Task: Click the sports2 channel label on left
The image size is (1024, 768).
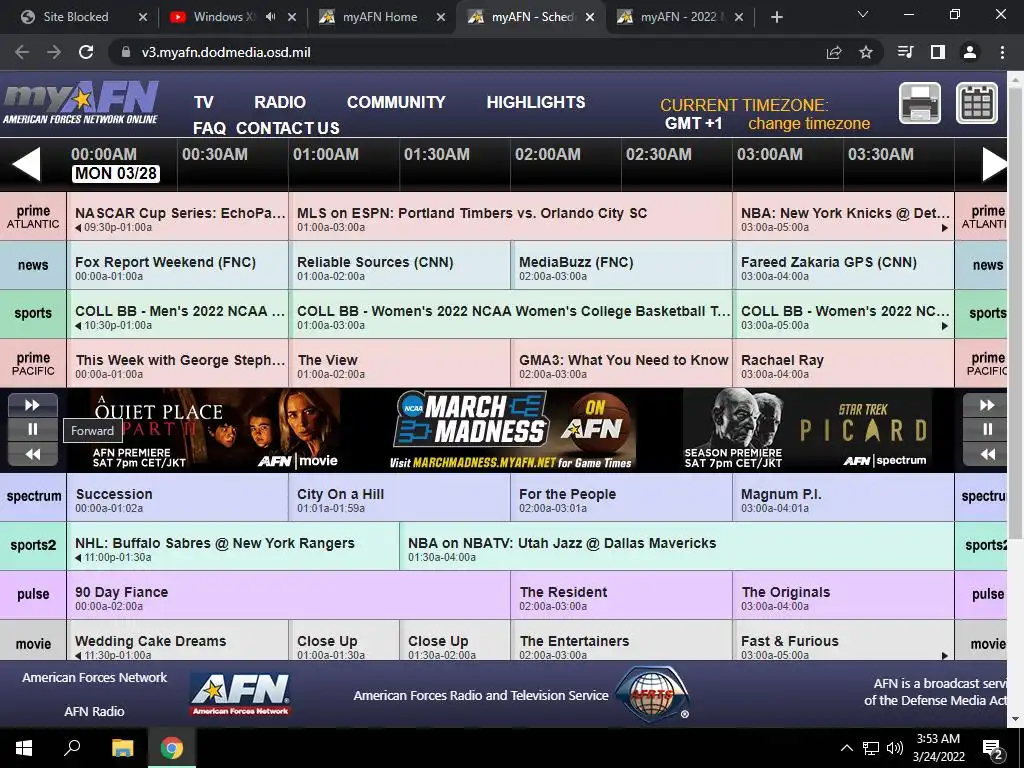Action: coord(33,547)
